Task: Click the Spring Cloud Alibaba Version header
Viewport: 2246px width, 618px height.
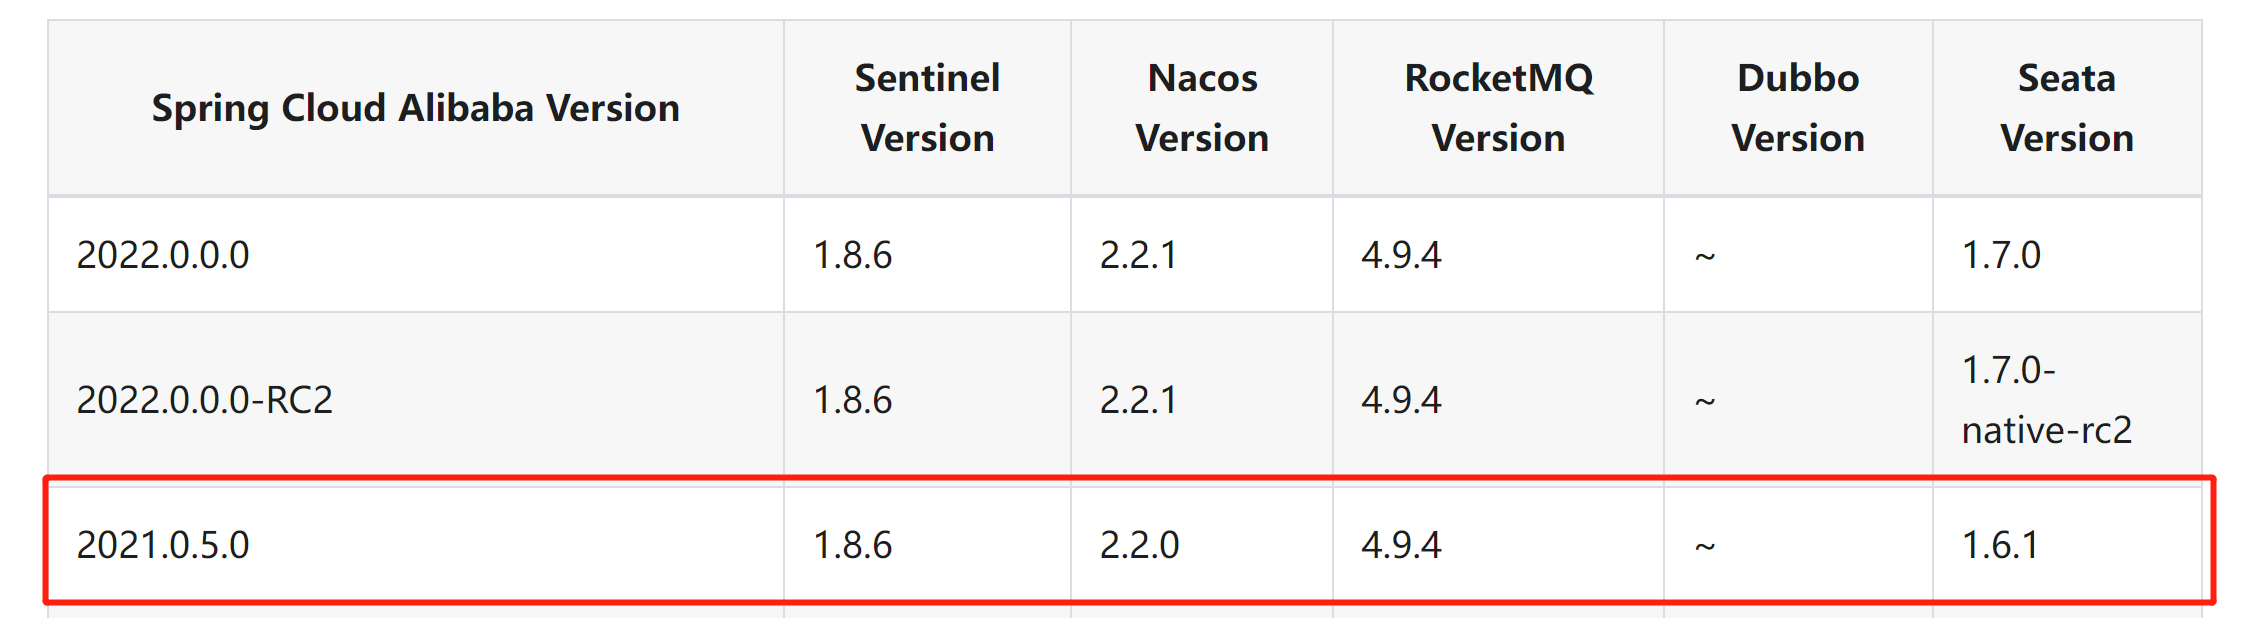Action: pos(415,108)
